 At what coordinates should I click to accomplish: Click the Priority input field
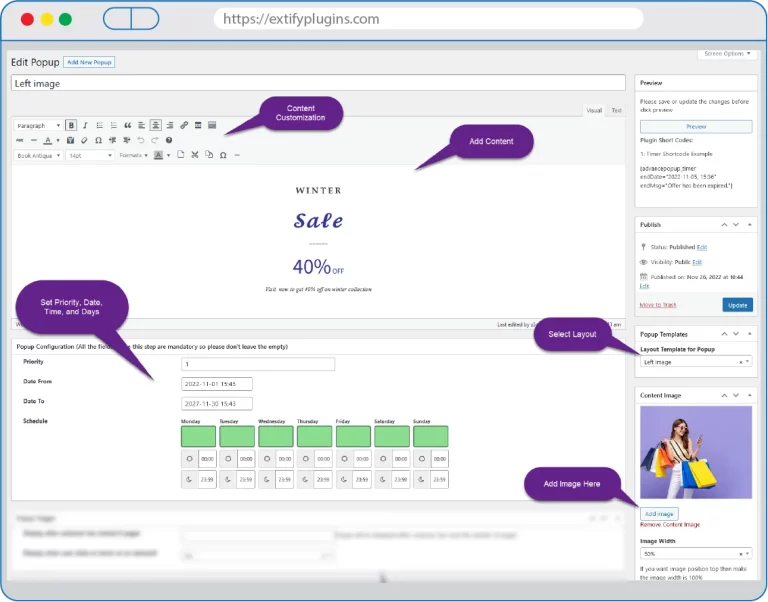tap(257, 364)
